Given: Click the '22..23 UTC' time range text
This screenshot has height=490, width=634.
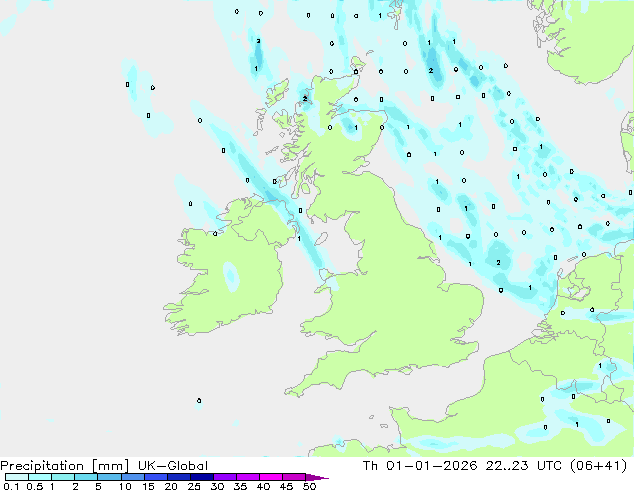Looking at the screenshot, I should (x=529, y=466).
